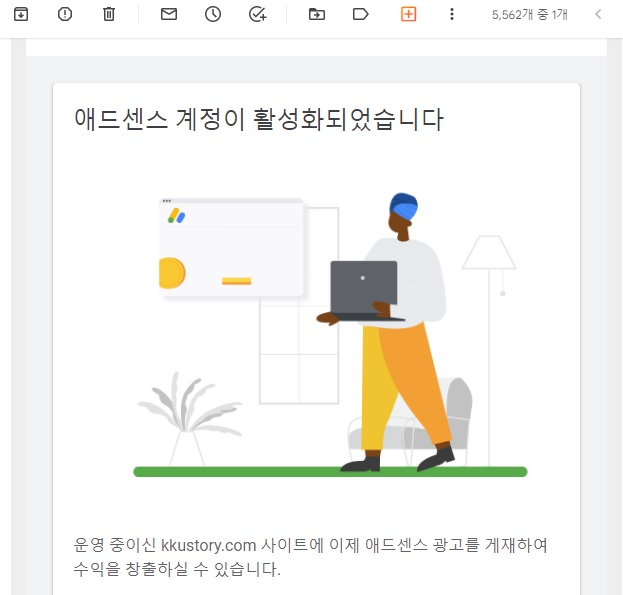This screenshot has width=623, height=595.
Task: Click the heading '애드센스 계정이 활성화되었습니다'
Action: (x=259, y=119)
